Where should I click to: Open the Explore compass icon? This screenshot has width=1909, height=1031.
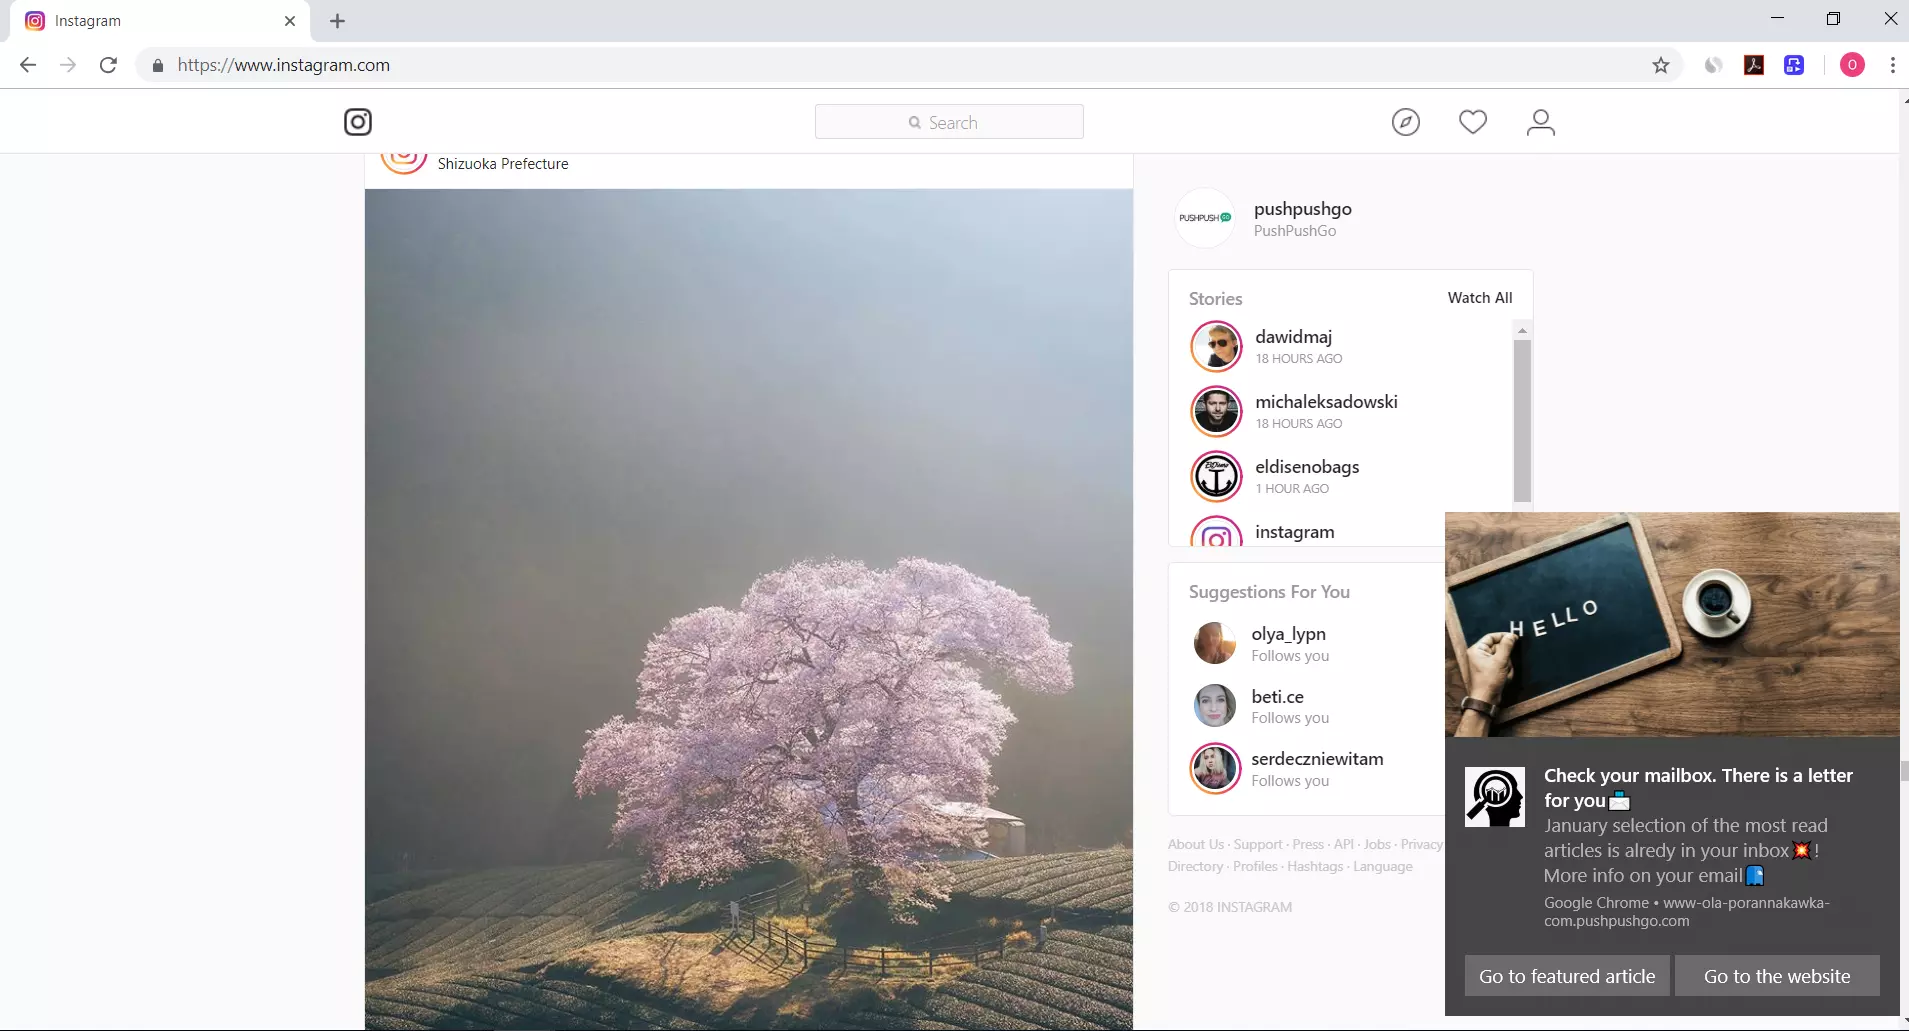tap(1406, 122)
